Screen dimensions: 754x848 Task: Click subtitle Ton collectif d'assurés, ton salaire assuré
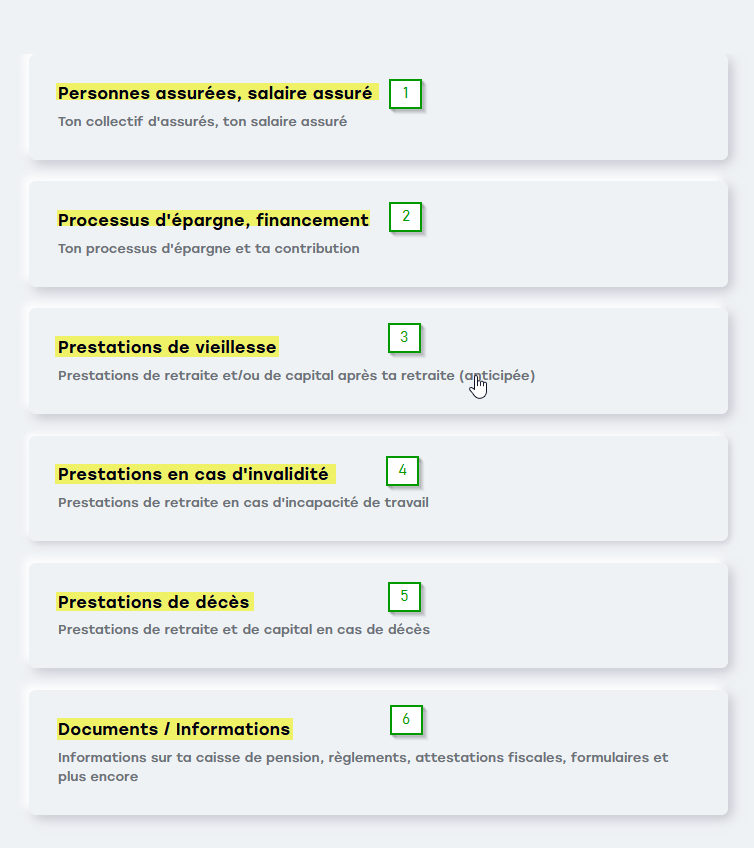tap(202, 122)
